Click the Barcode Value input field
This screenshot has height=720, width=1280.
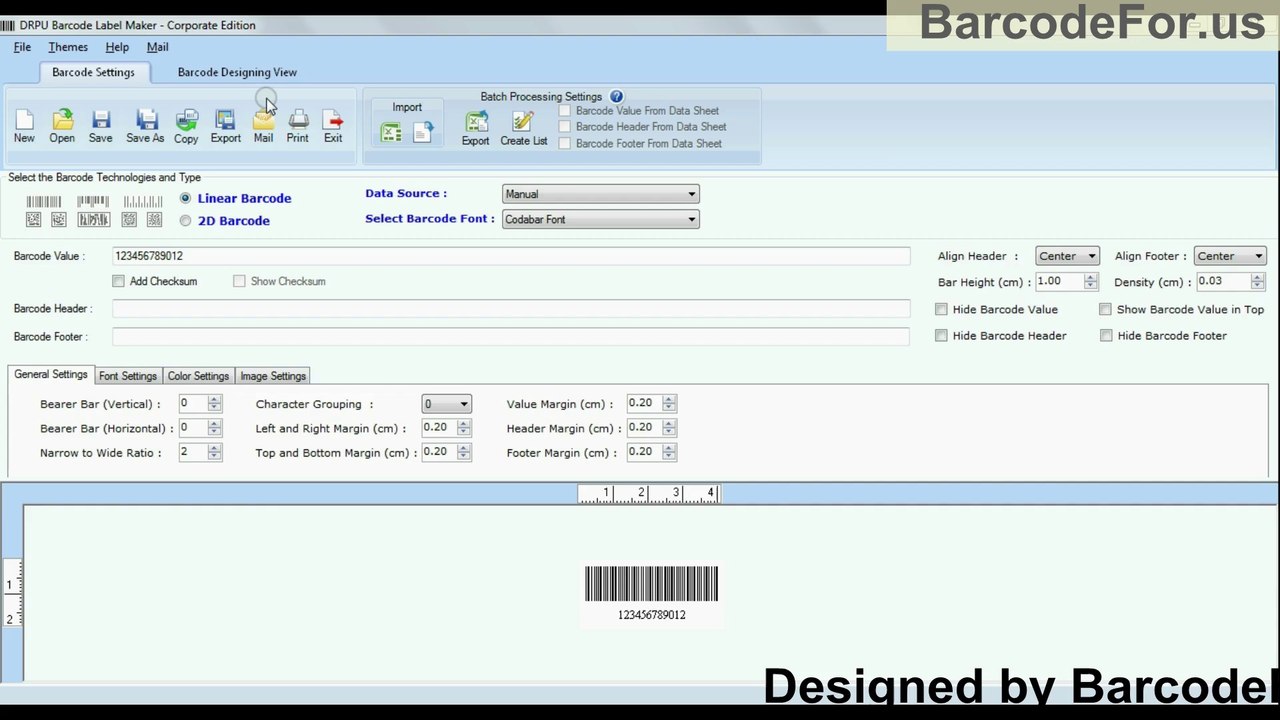point(511,256)
